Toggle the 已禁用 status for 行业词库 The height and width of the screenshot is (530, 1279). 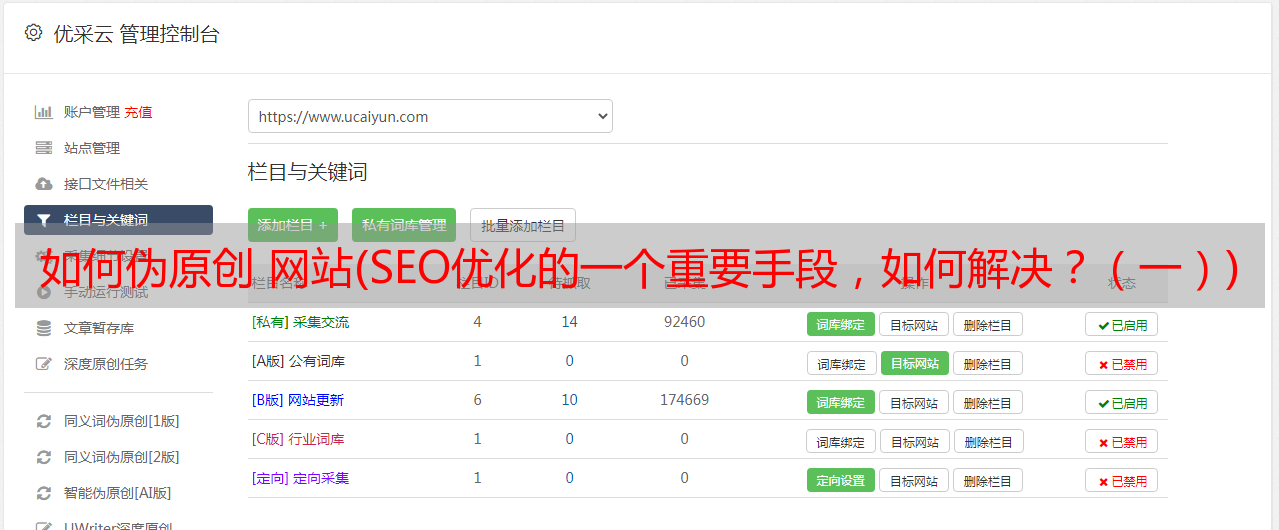1121,442
